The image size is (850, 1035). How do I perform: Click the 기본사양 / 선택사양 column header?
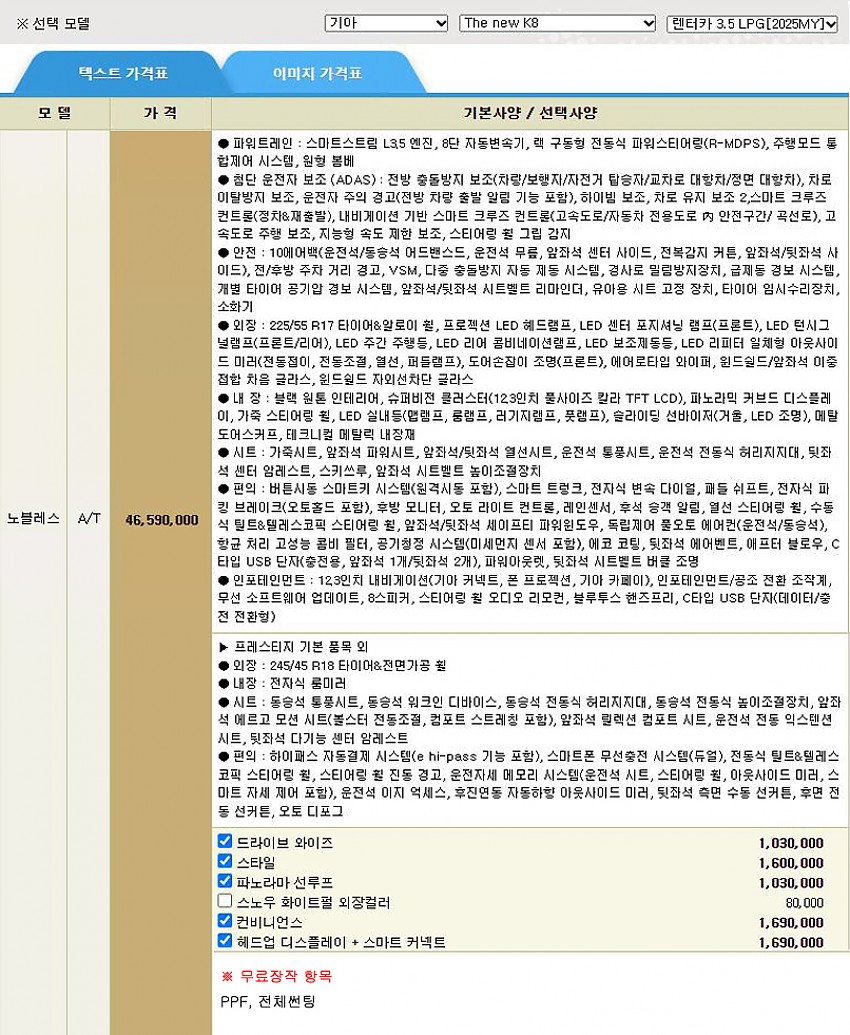coord(530,113)
